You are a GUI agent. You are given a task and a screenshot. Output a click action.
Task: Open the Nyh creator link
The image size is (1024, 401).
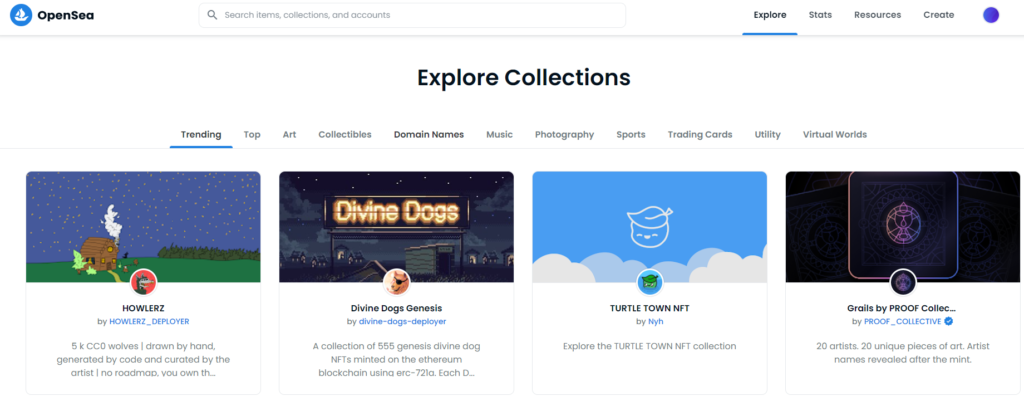point(656,322)
